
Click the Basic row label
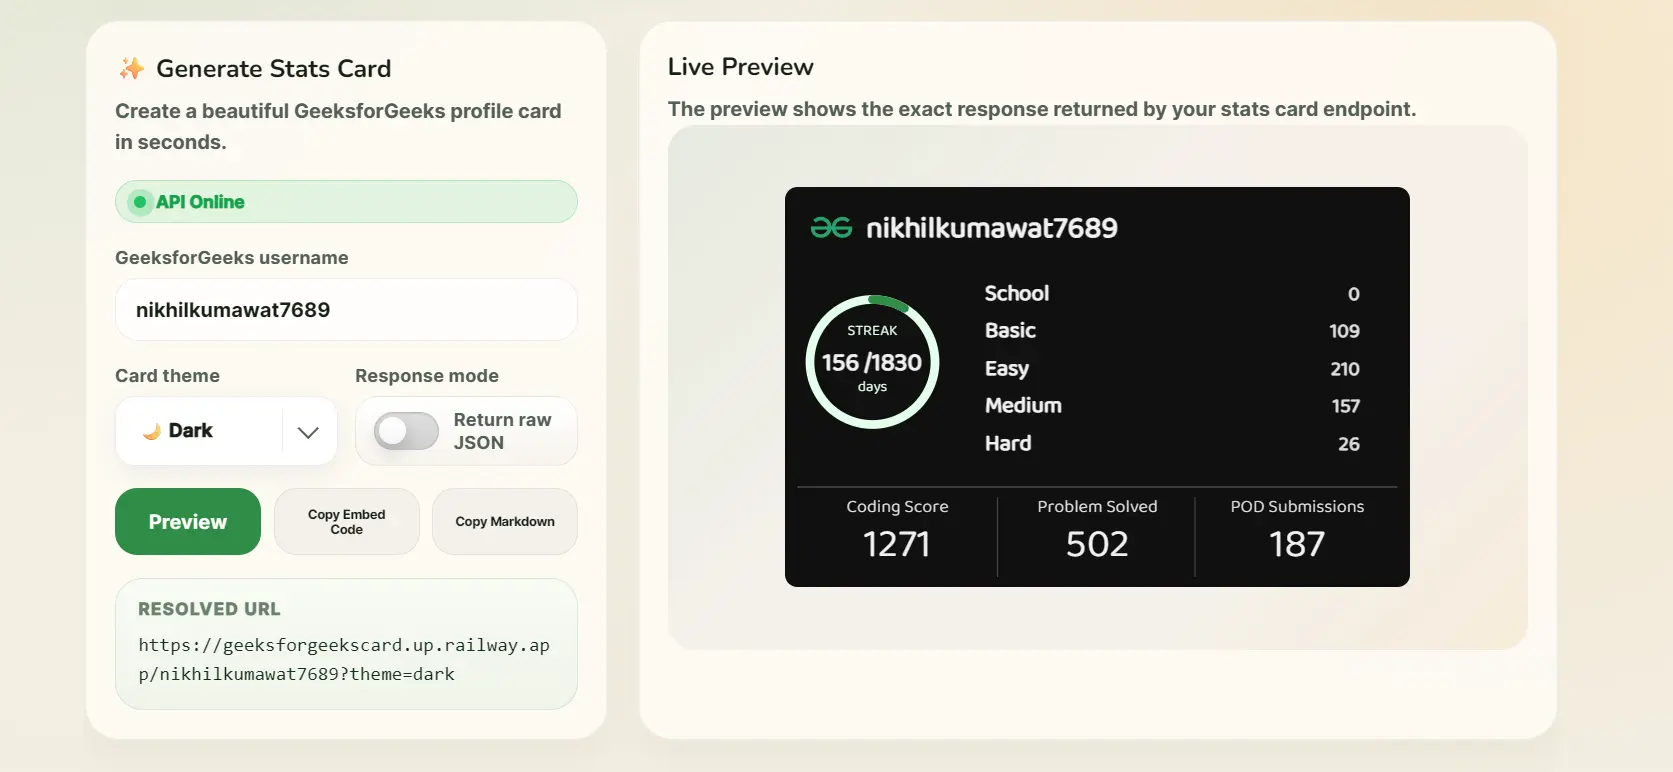1010,330
